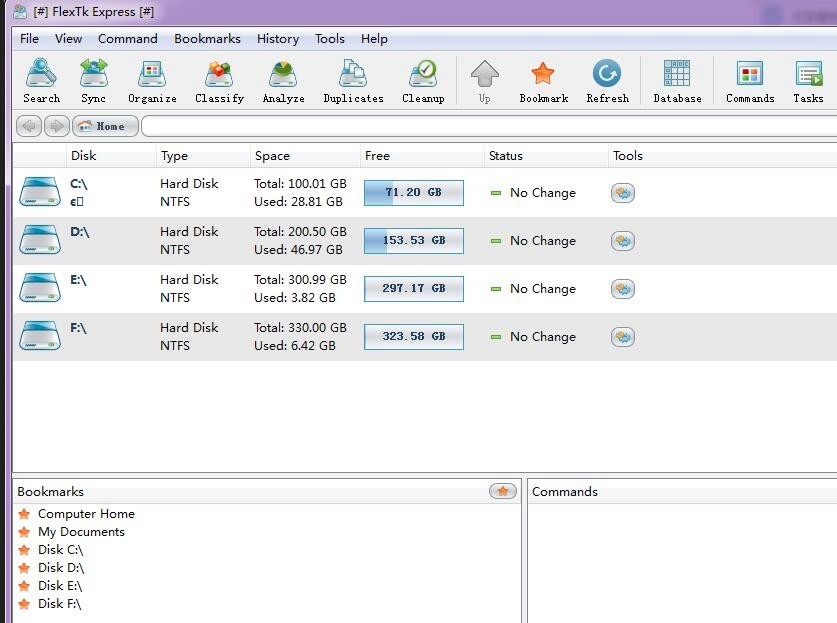Image resolution: width=837 pixels, height=623 pixels.
Task: Open the My Documents bookmark
Action: coord(81,532)
